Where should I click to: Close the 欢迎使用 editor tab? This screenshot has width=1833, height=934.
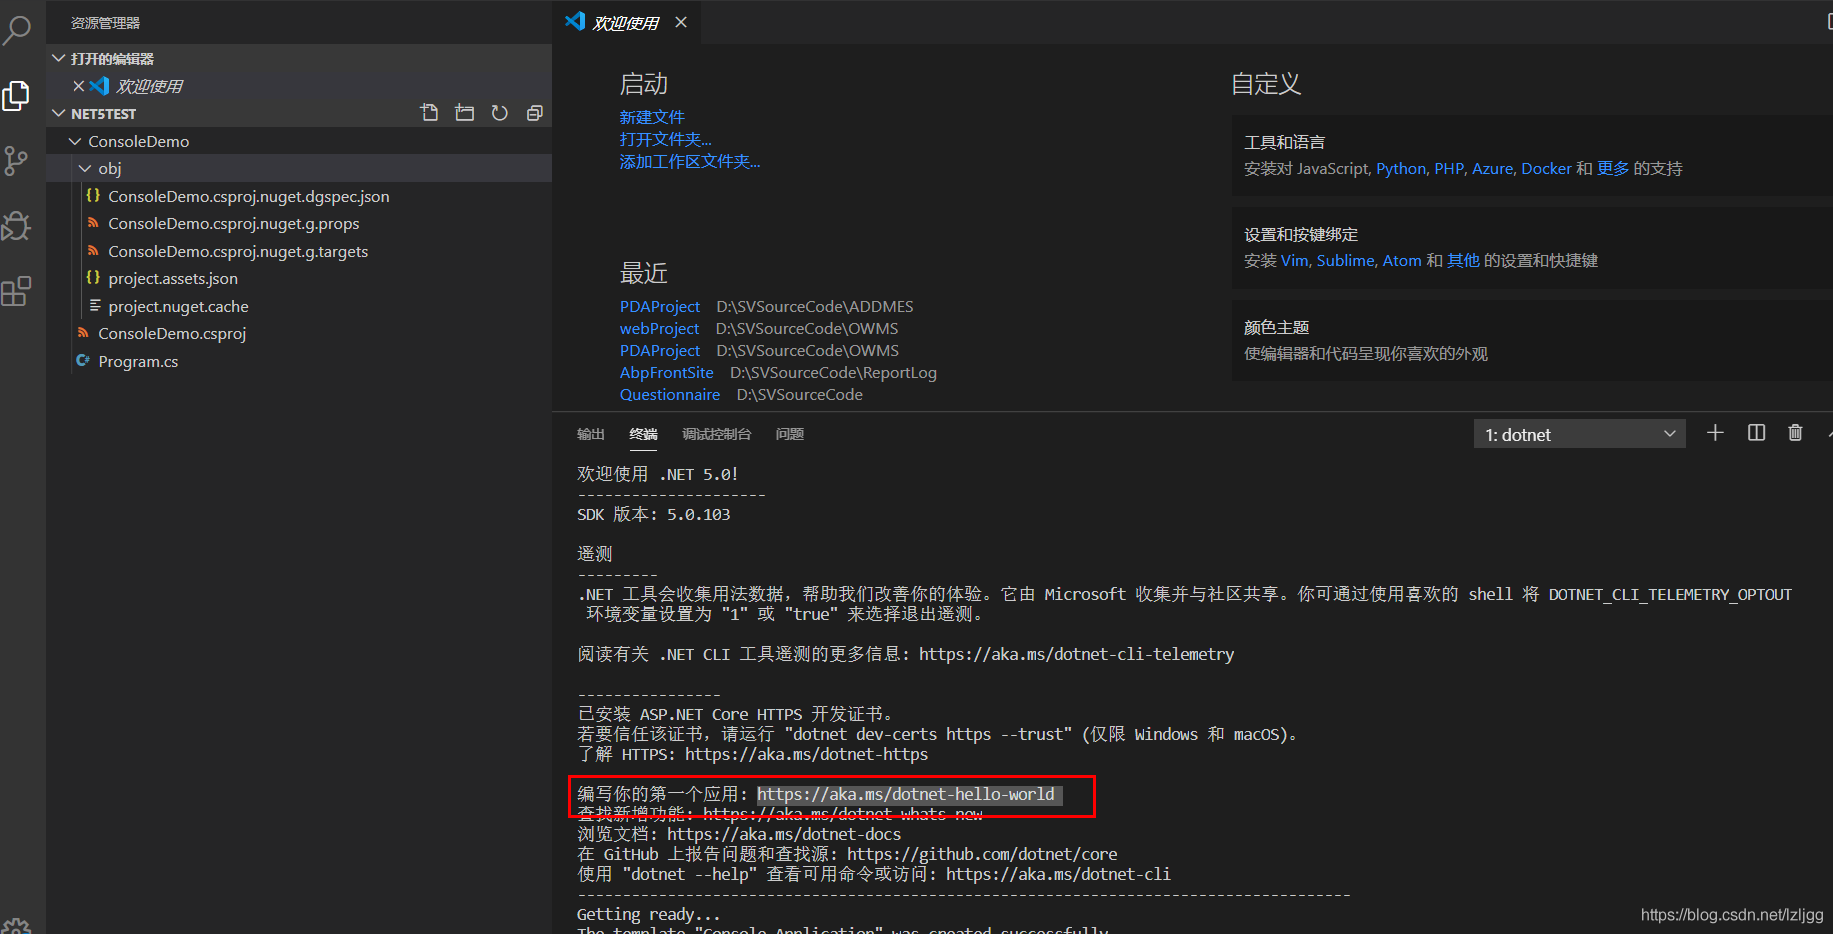(681, 22)
